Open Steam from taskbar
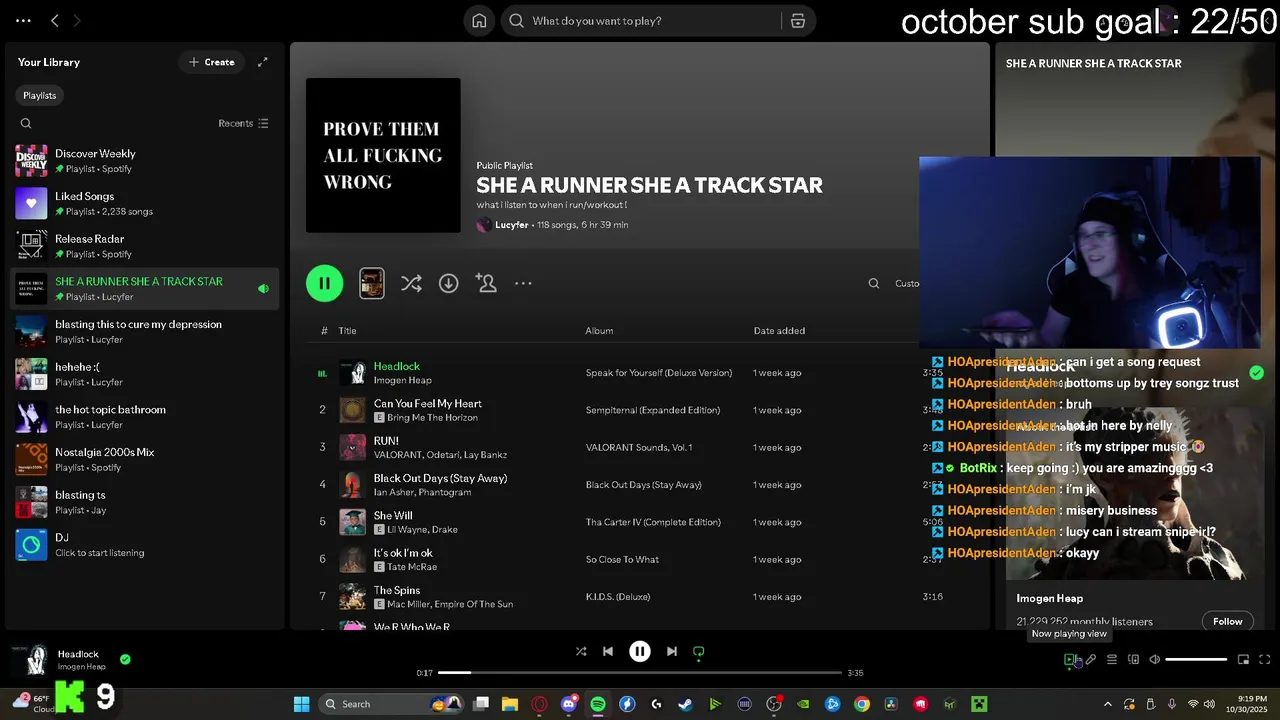This screenshot has height=720, width=1280. coord(685,704)
